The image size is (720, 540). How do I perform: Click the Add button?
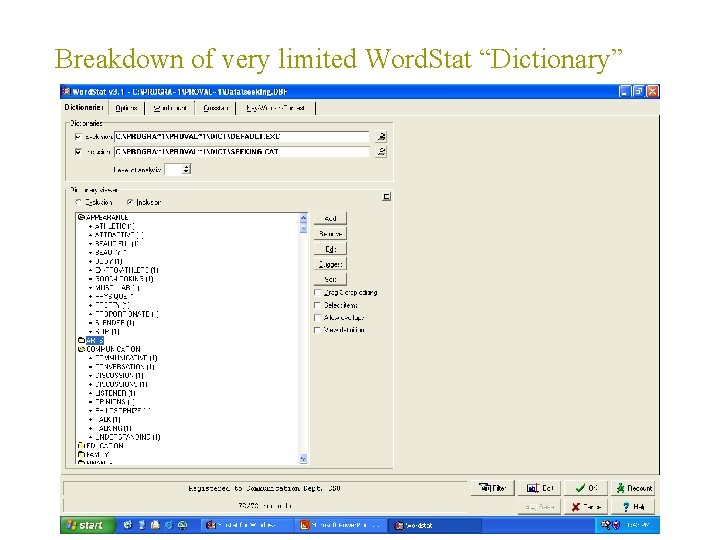(x=330, y=219)
